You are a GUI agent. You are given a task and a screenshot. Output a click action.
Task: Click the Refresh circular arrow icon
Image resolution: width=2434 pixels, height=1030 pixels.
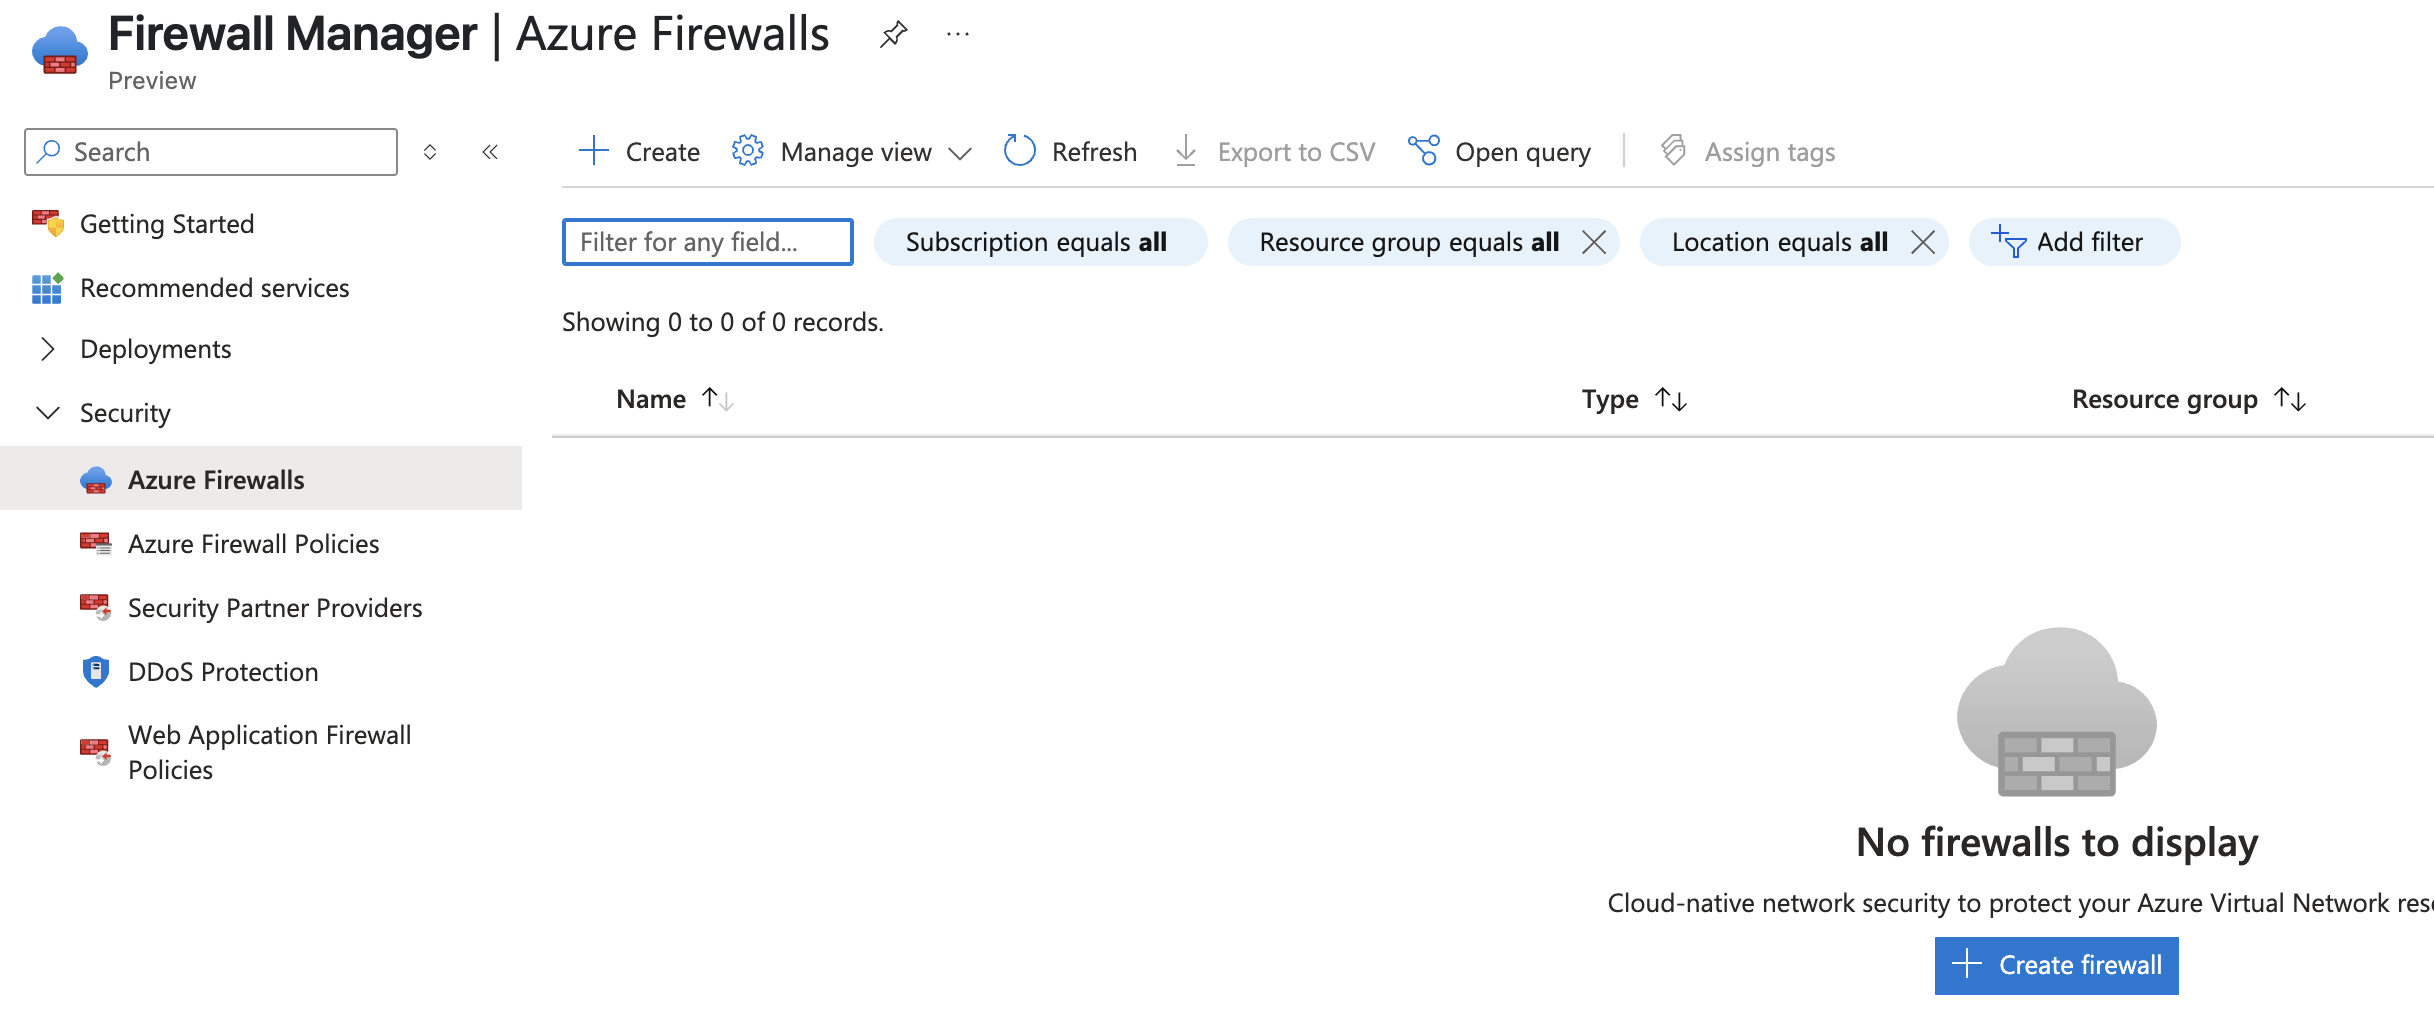[1020, 151]
